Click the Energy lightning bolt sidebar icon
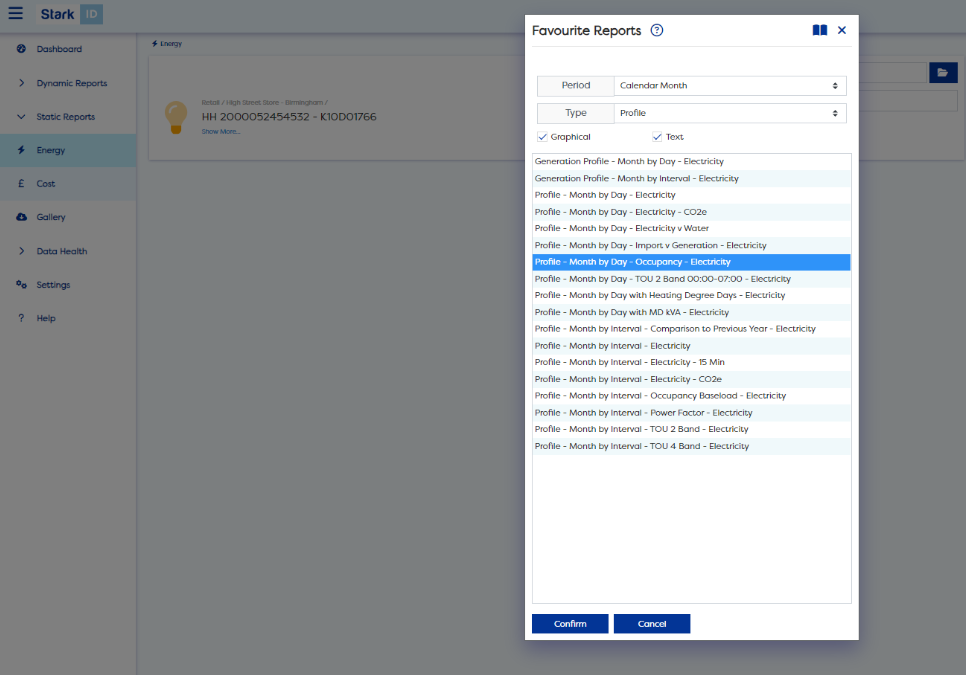This screenshot has width=966, height=675. (x=22, y=150)
